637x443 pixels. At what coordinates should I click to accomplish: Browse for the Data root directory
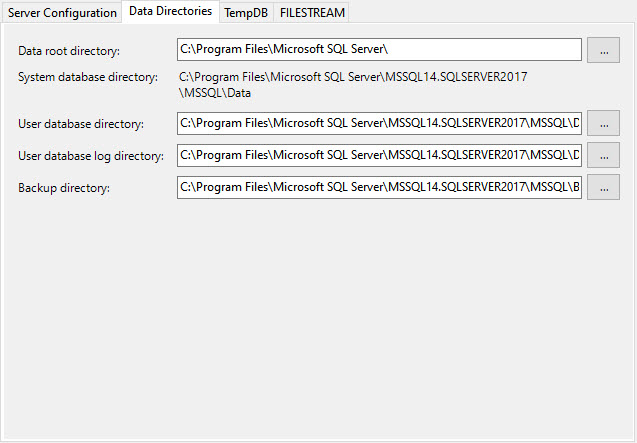(603, 50)
